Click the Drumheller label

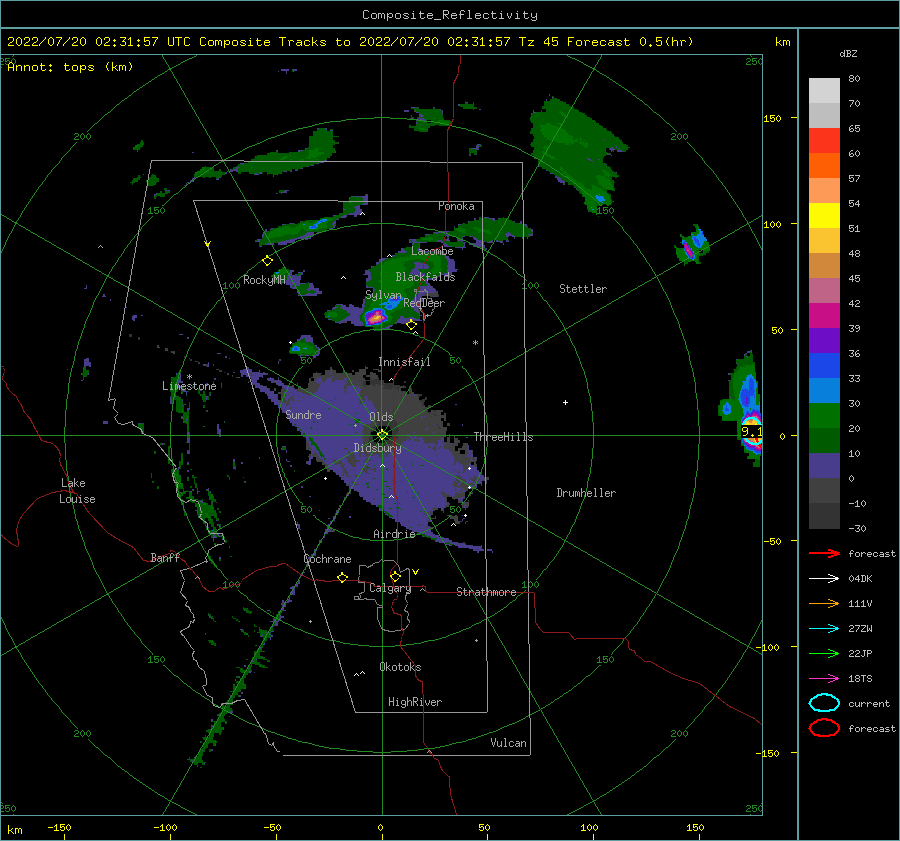586,493
